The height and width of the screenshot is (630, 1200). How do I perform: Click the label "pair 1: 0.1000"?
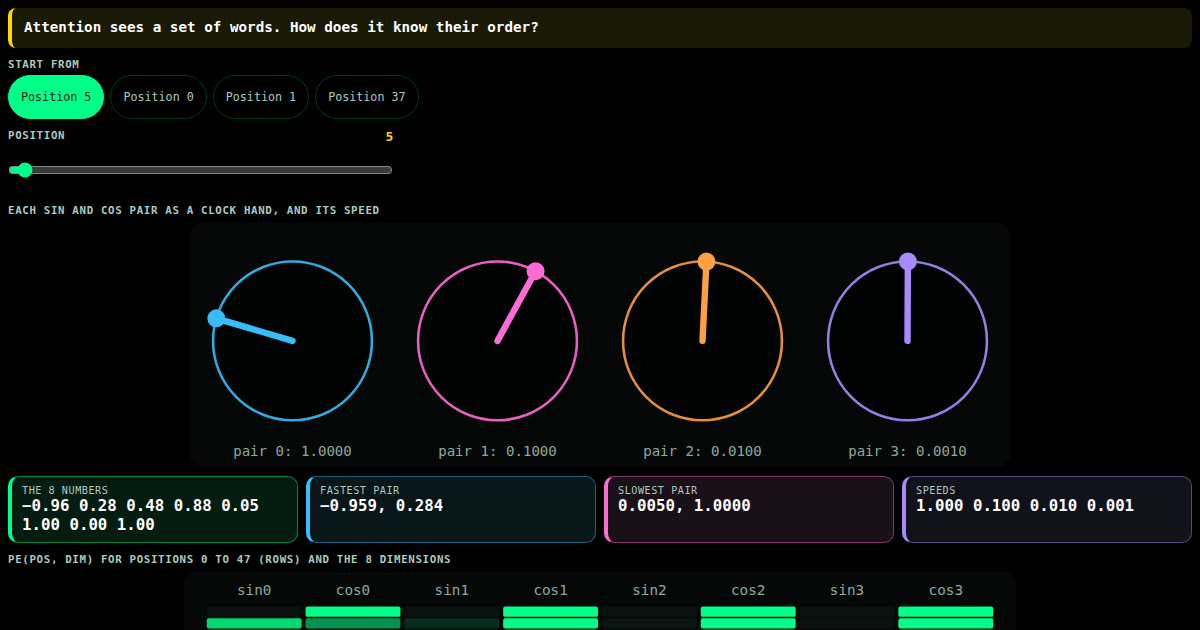tap(497, 451)
